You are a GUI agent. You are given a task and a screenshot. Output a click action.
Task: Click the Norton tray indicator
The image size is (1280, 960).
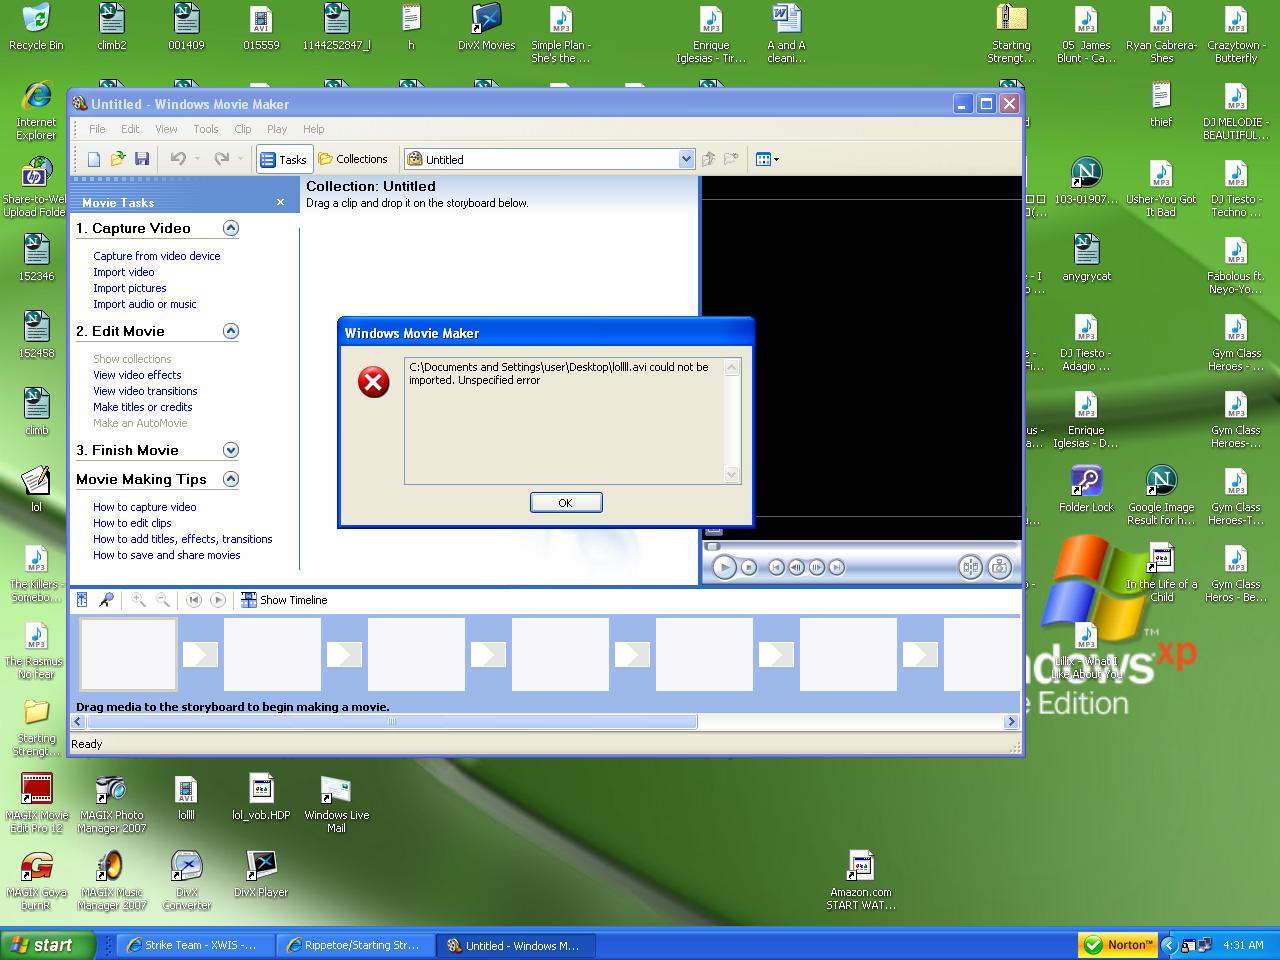1118,945
